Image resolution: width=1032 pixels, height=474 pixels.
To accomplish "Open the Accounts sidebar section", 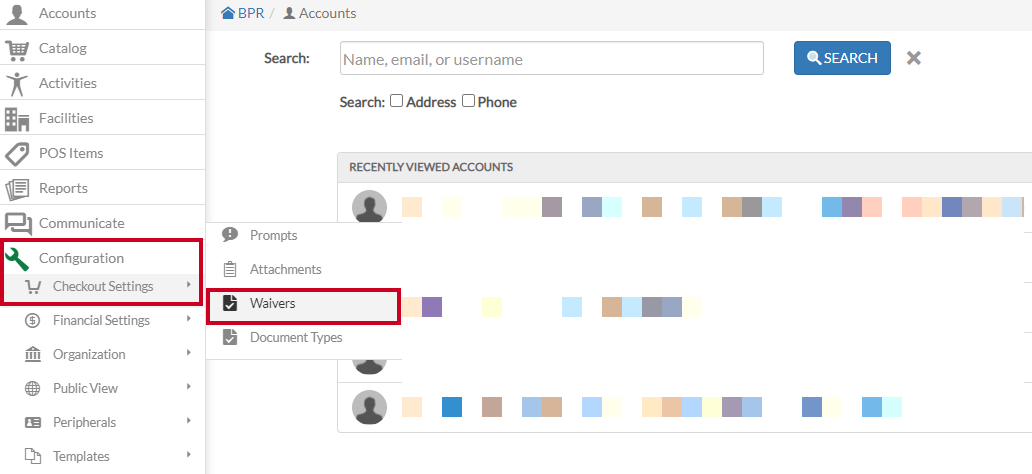I will tap(102, 13).
